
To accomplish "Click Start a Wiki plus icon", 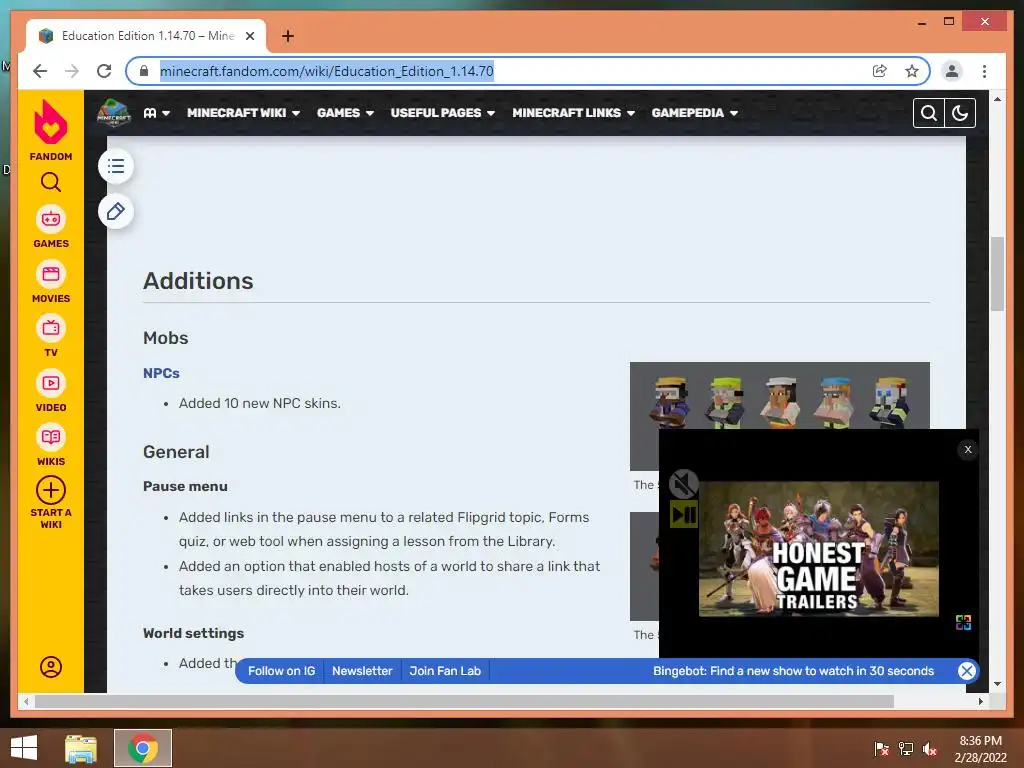I will click(51, 490).
